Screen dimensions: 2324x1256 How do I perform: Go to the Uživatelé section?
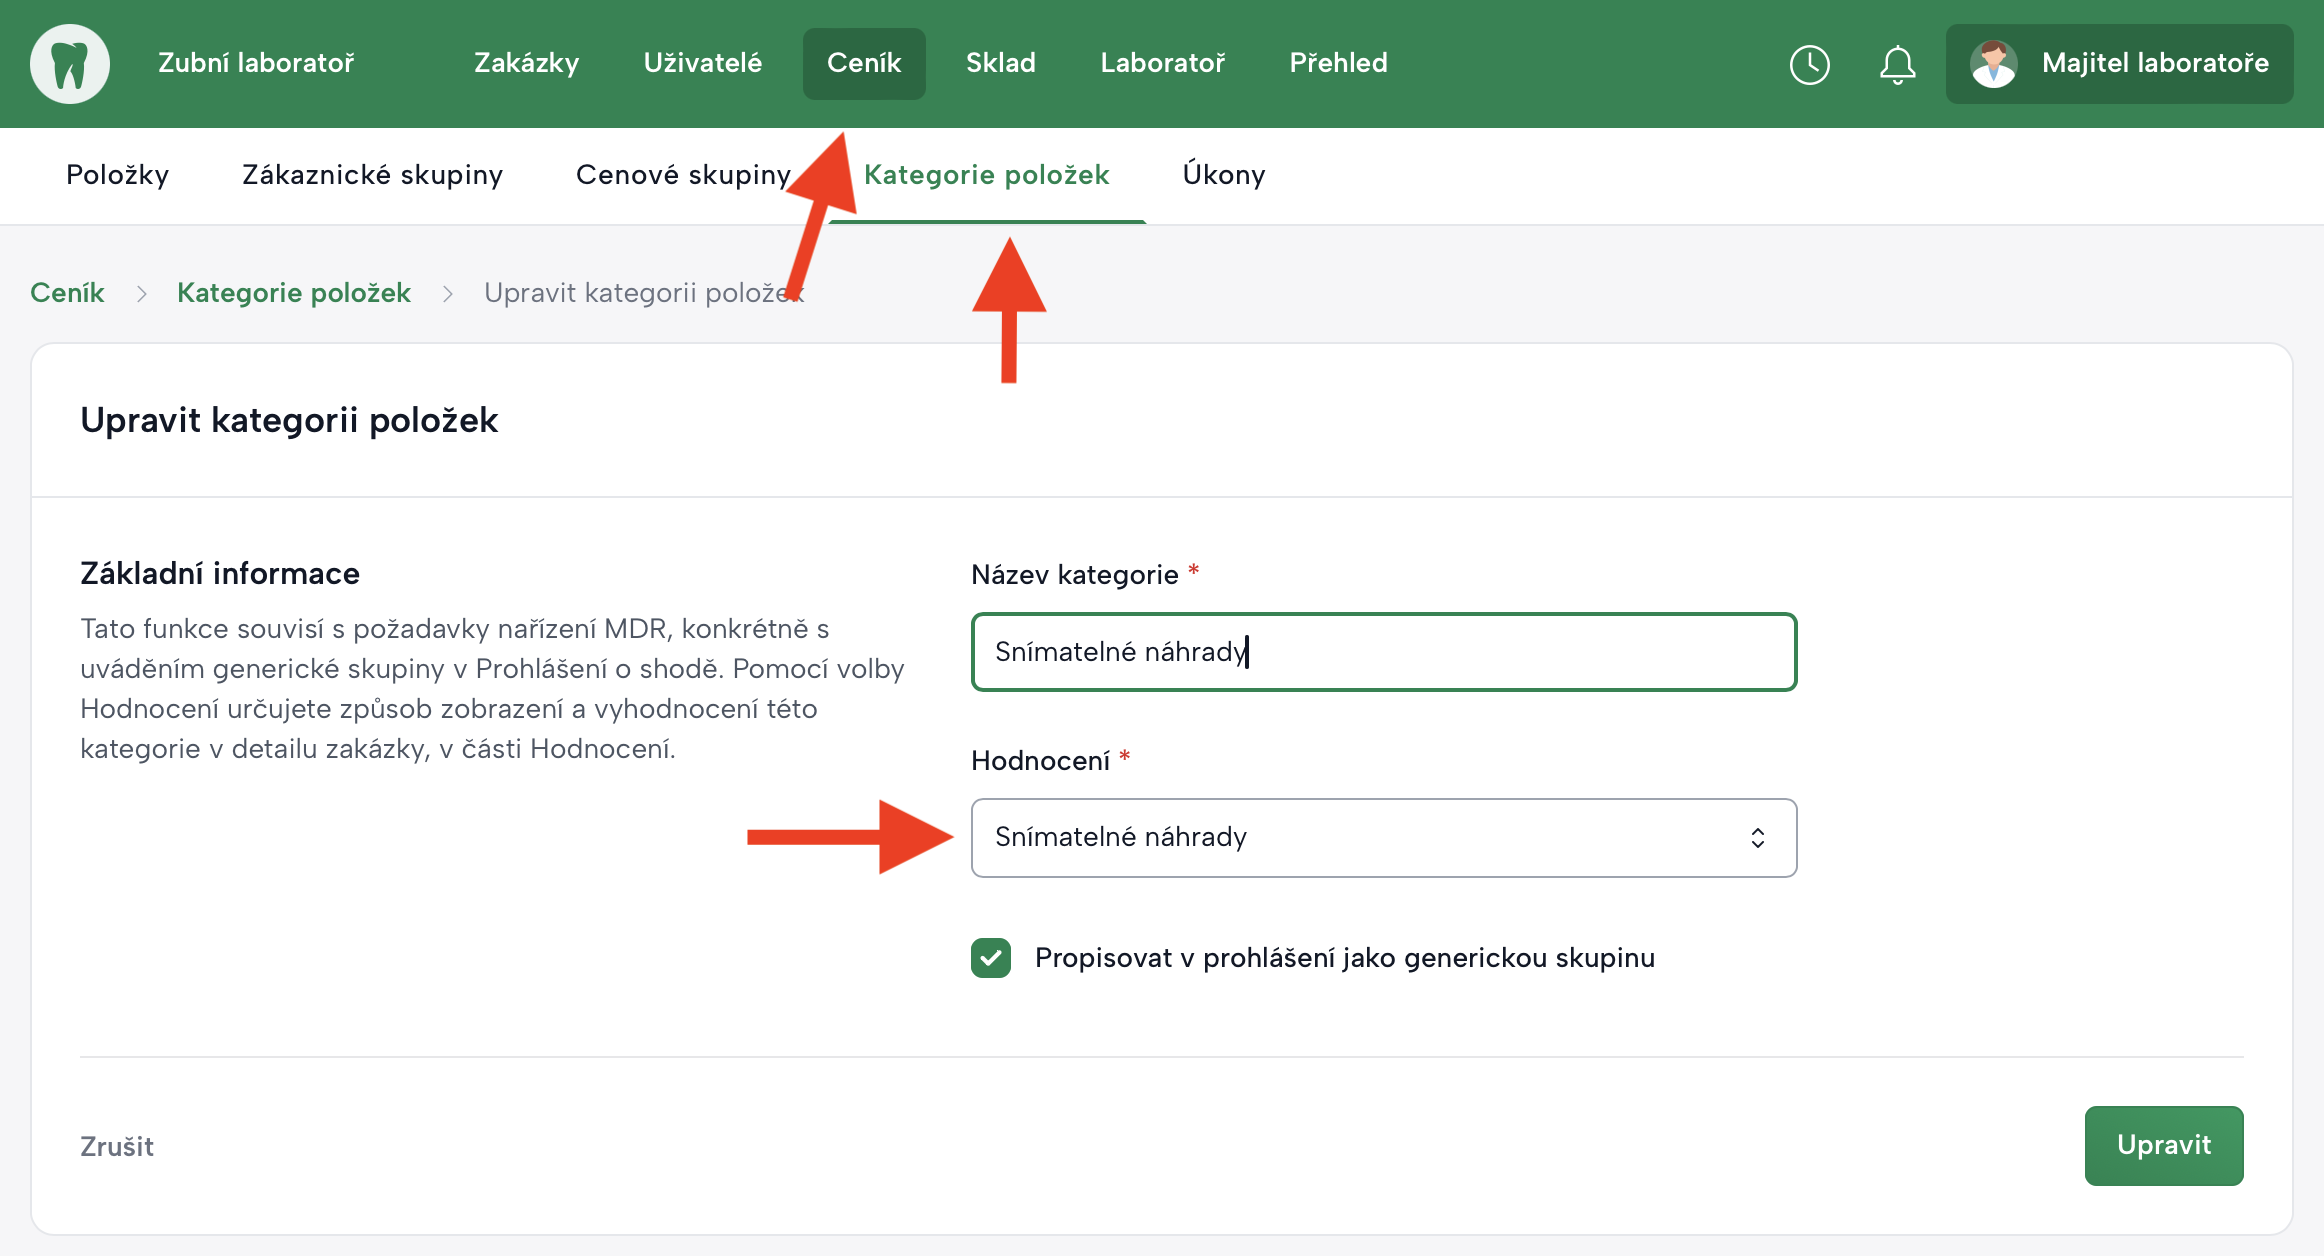[702, 63]
